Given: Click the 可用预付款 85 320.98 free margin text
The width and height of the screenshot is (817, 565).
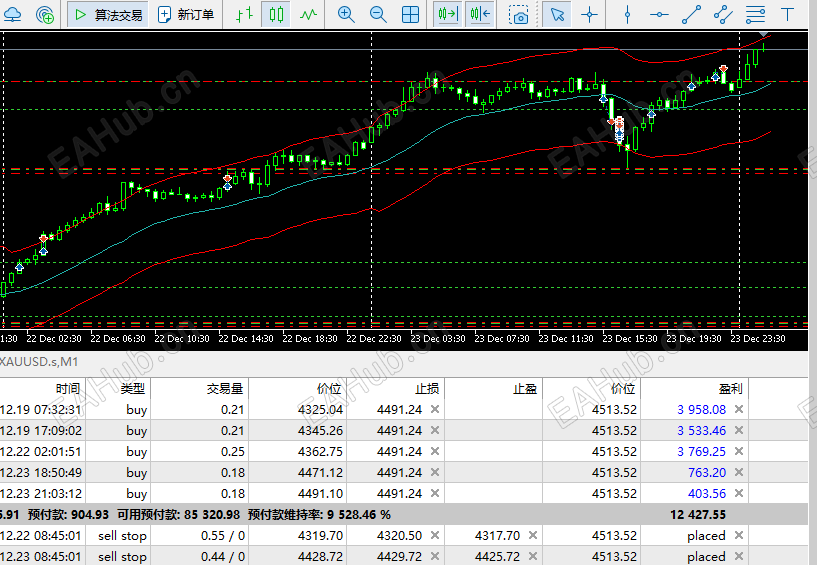Looking at the screenshot, I should [x=178, y=514].
